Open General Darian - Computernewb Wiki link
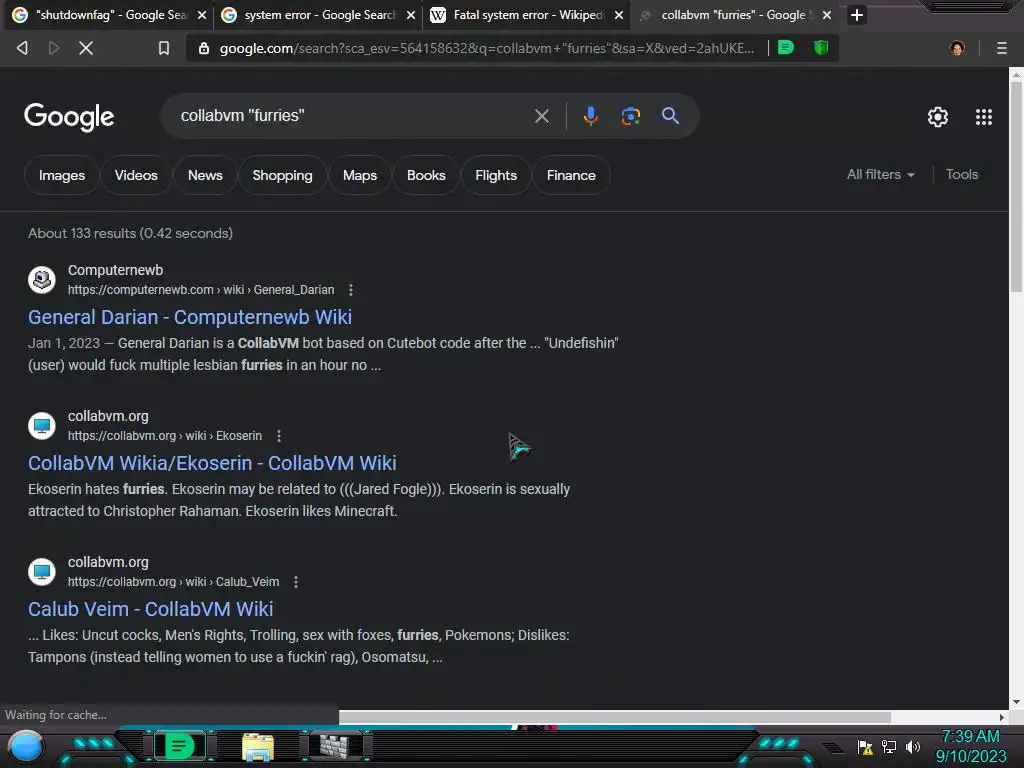This screenshot has width=1024, height=768. (190, 317)
